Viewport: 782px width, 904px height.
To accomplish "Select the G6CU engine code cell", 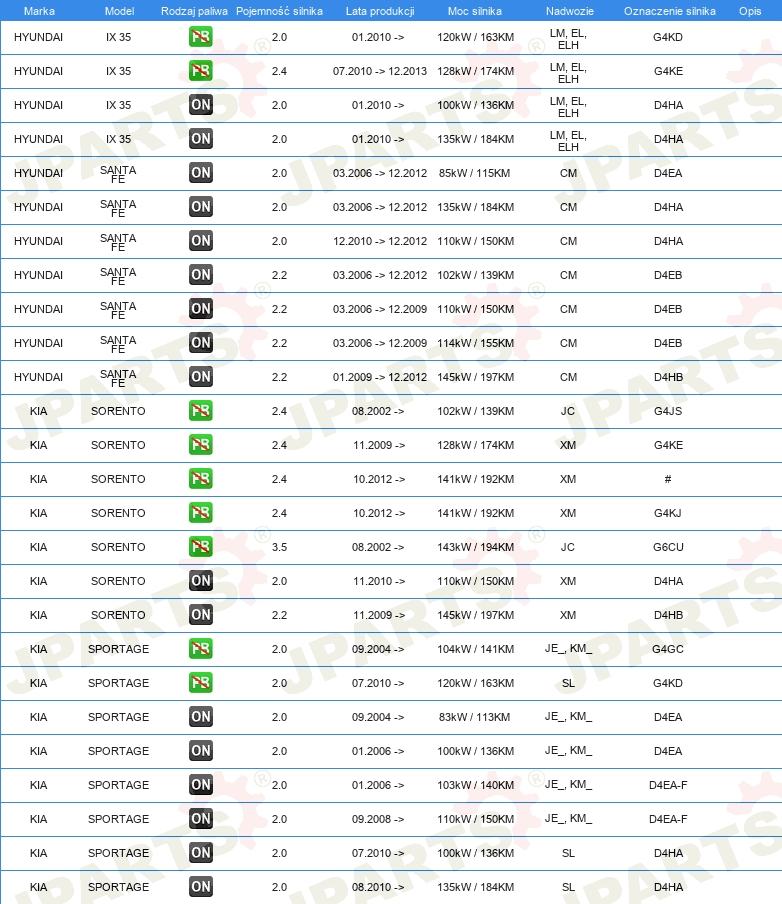I will click(x=668, y=547).
